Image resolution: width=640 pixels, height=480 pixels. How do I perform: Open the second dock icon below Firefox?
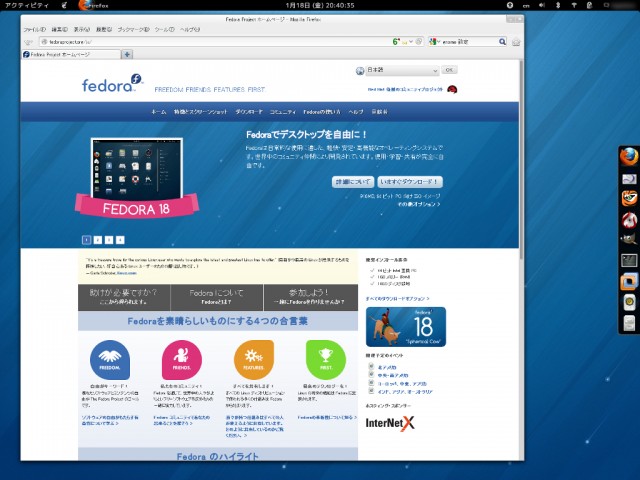(629, 178)
